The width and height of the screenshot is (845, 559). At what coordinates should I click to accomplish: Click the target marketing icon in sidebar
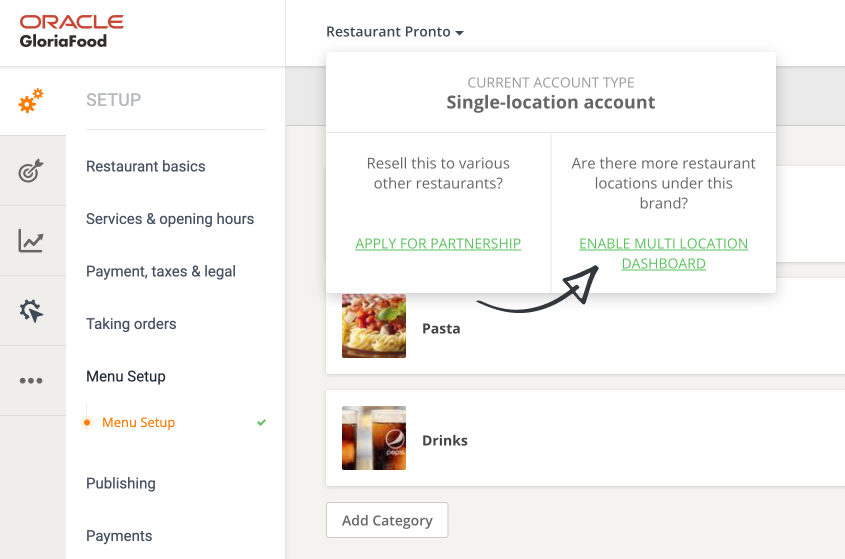pos(31,170)
